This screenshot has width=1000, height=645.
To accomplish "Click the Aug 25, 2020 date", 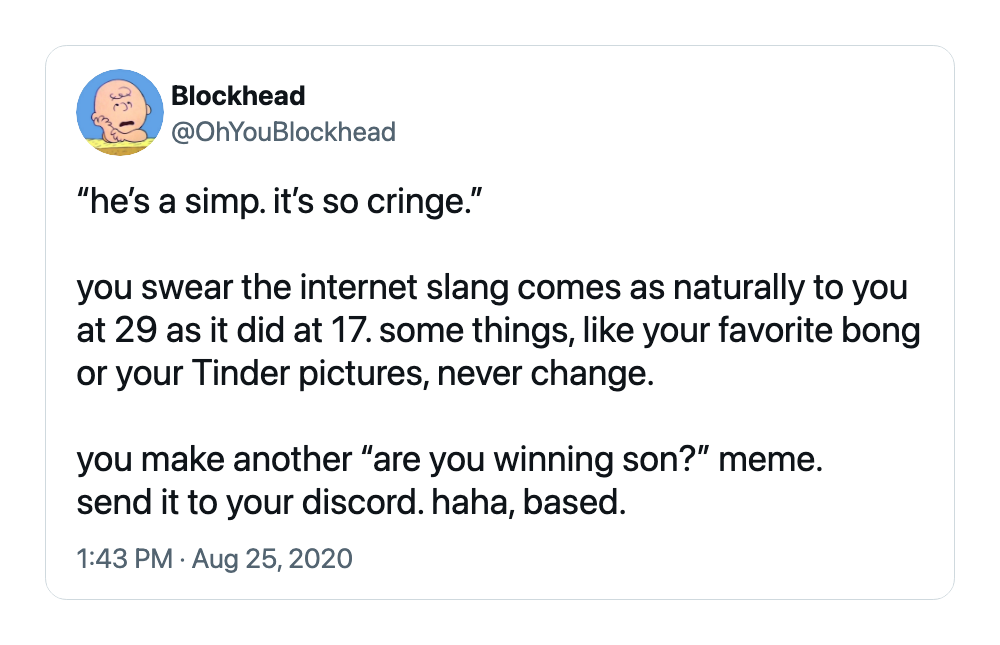I will click(x=272, y=558).
